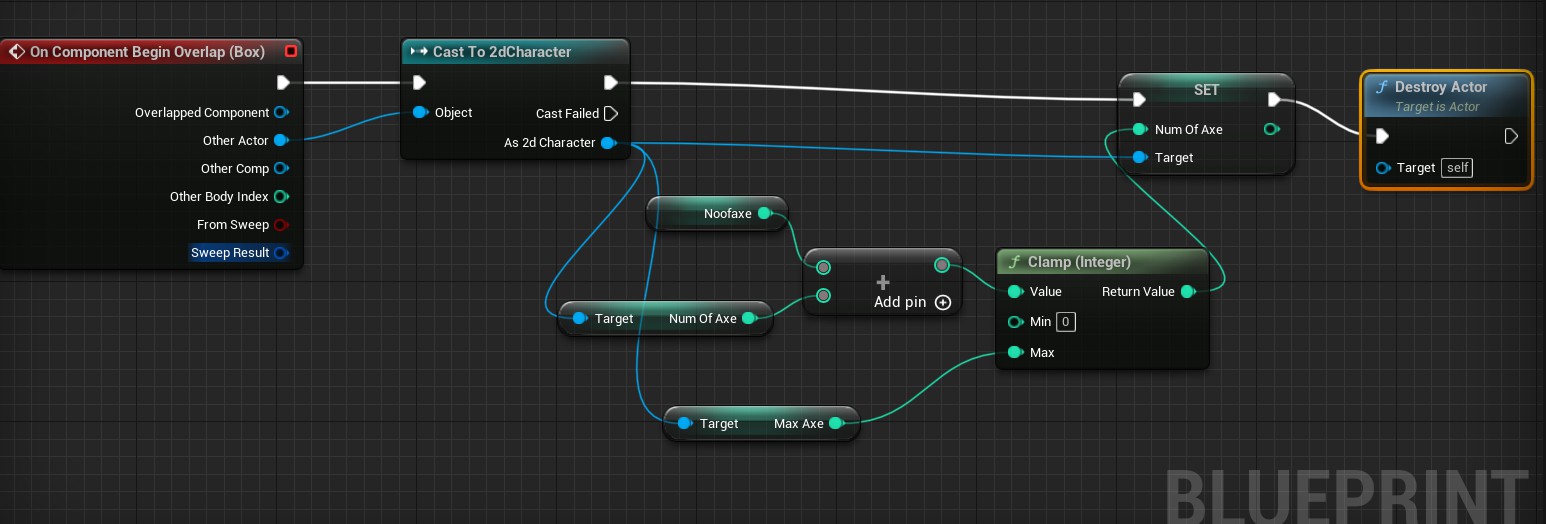
Task: Select the Cast To 2dCharacter node header
Action: [x=502, y=52]
